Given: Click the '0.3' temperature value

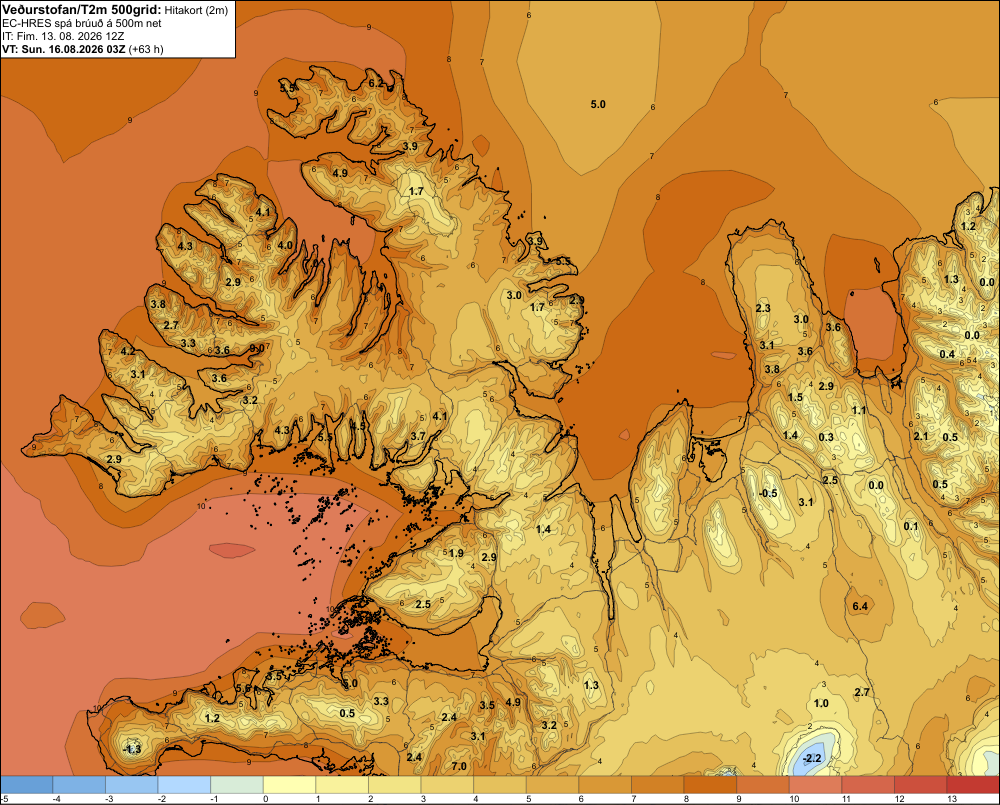Looking at the screenshot, I should (826, 437).
